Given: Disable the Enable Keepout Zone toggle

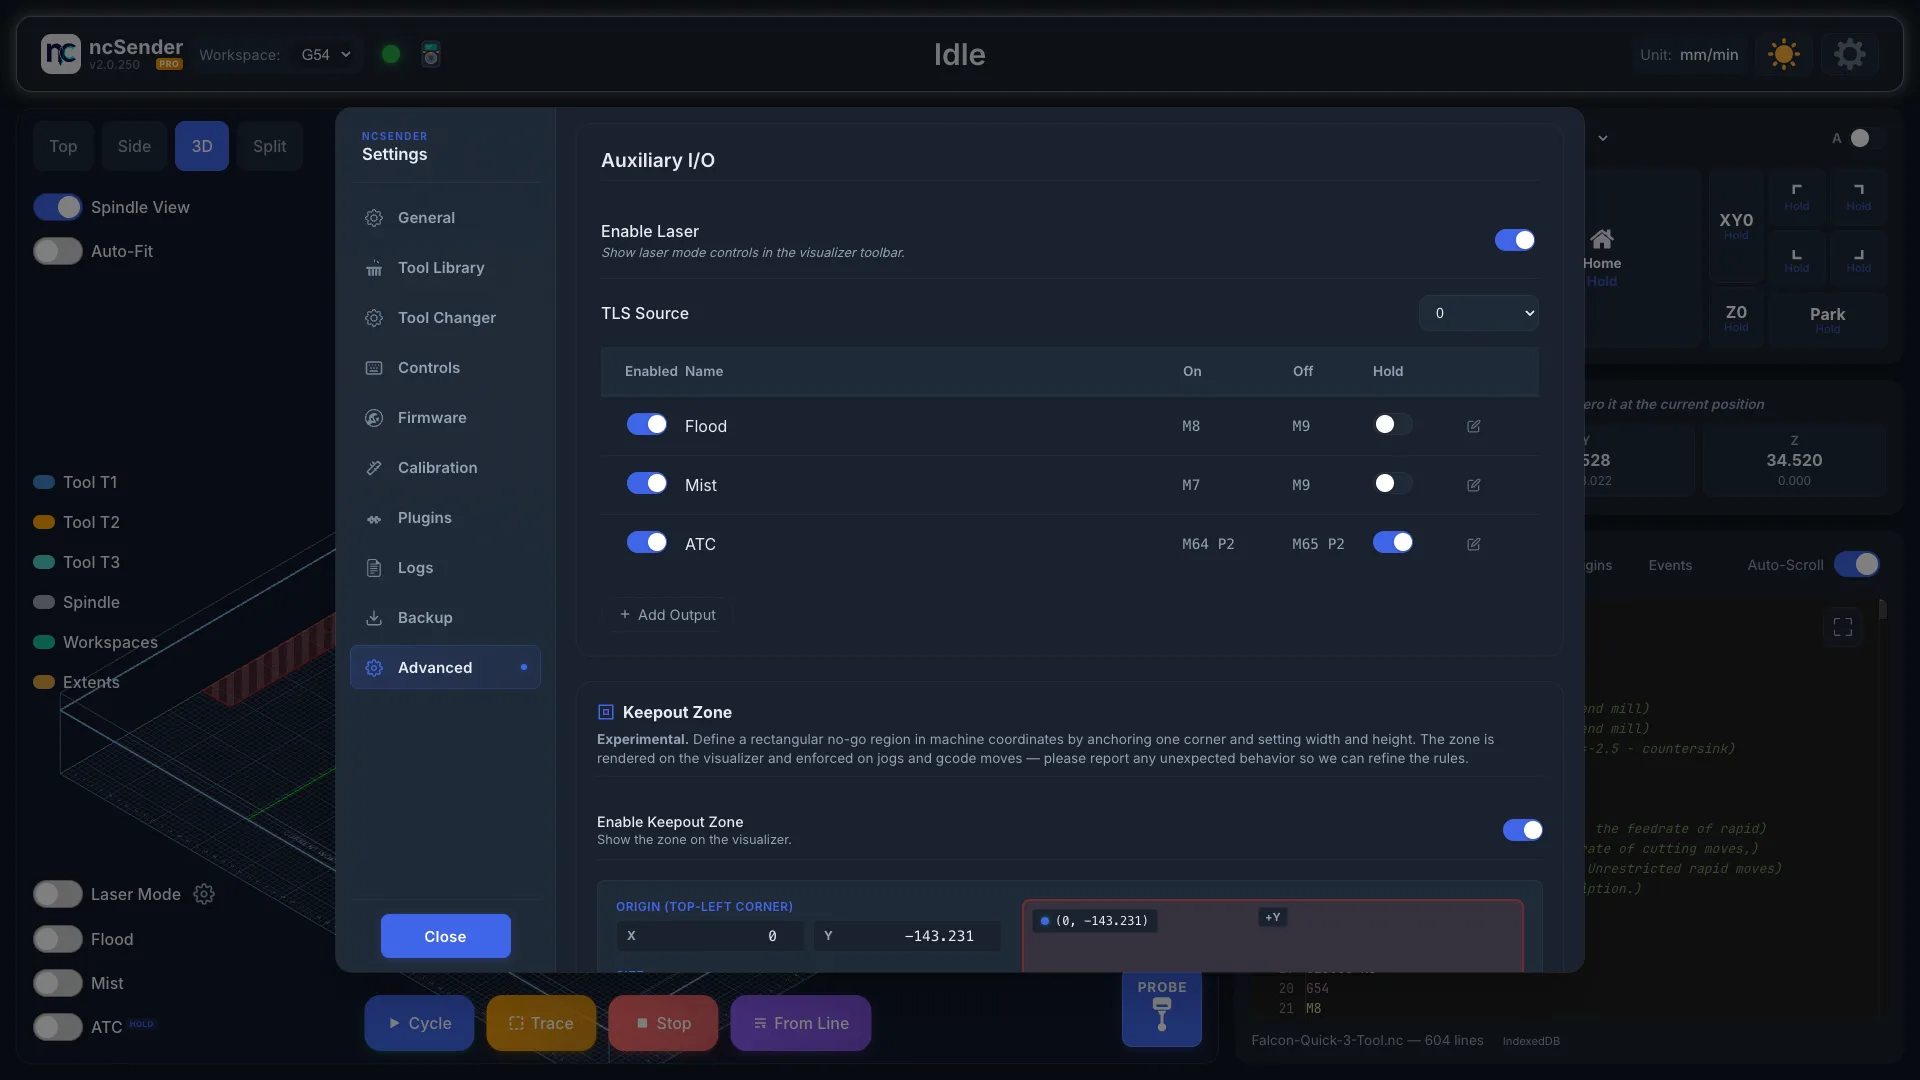Looking at the screenshot, I should click(x=1522, y=830).
